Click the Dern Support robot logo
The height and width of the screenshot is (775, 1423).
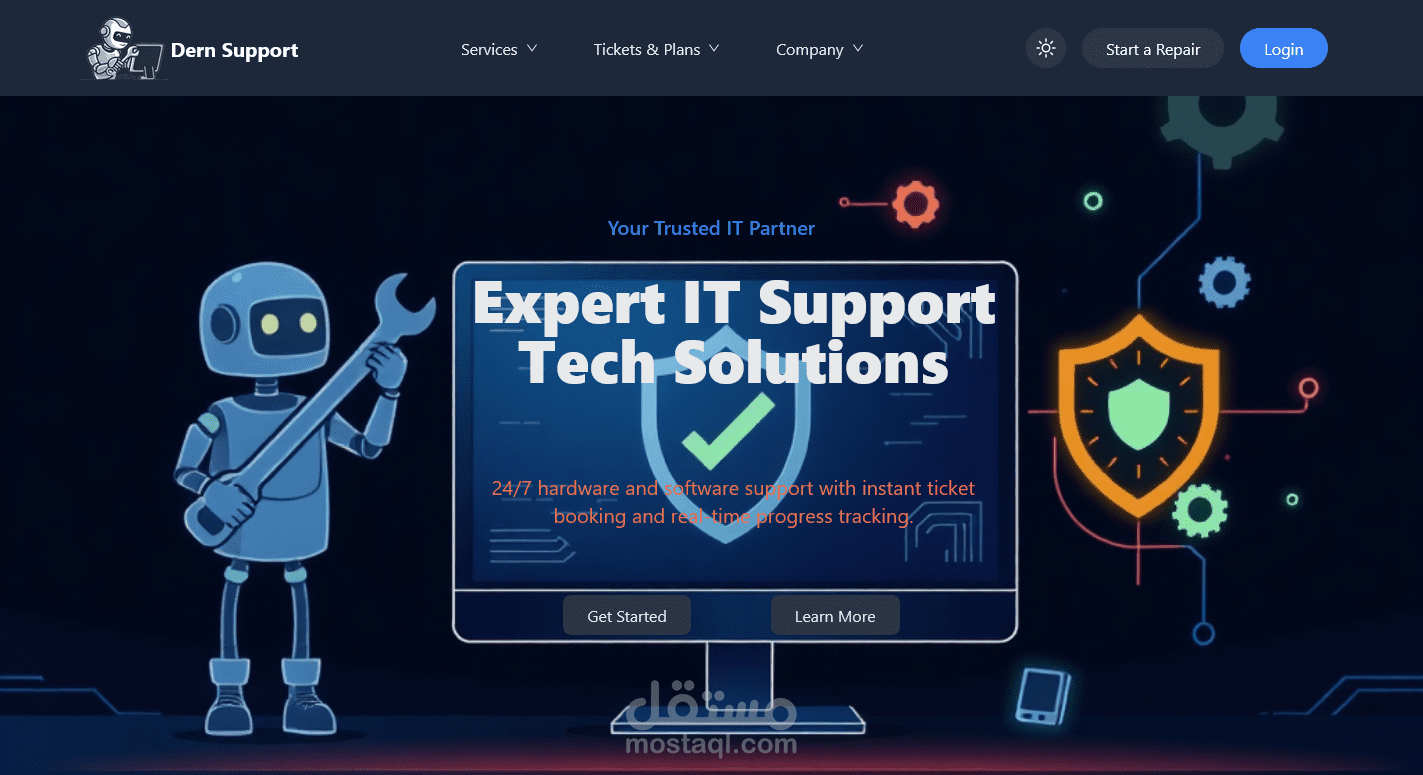(x=123, y=49)
